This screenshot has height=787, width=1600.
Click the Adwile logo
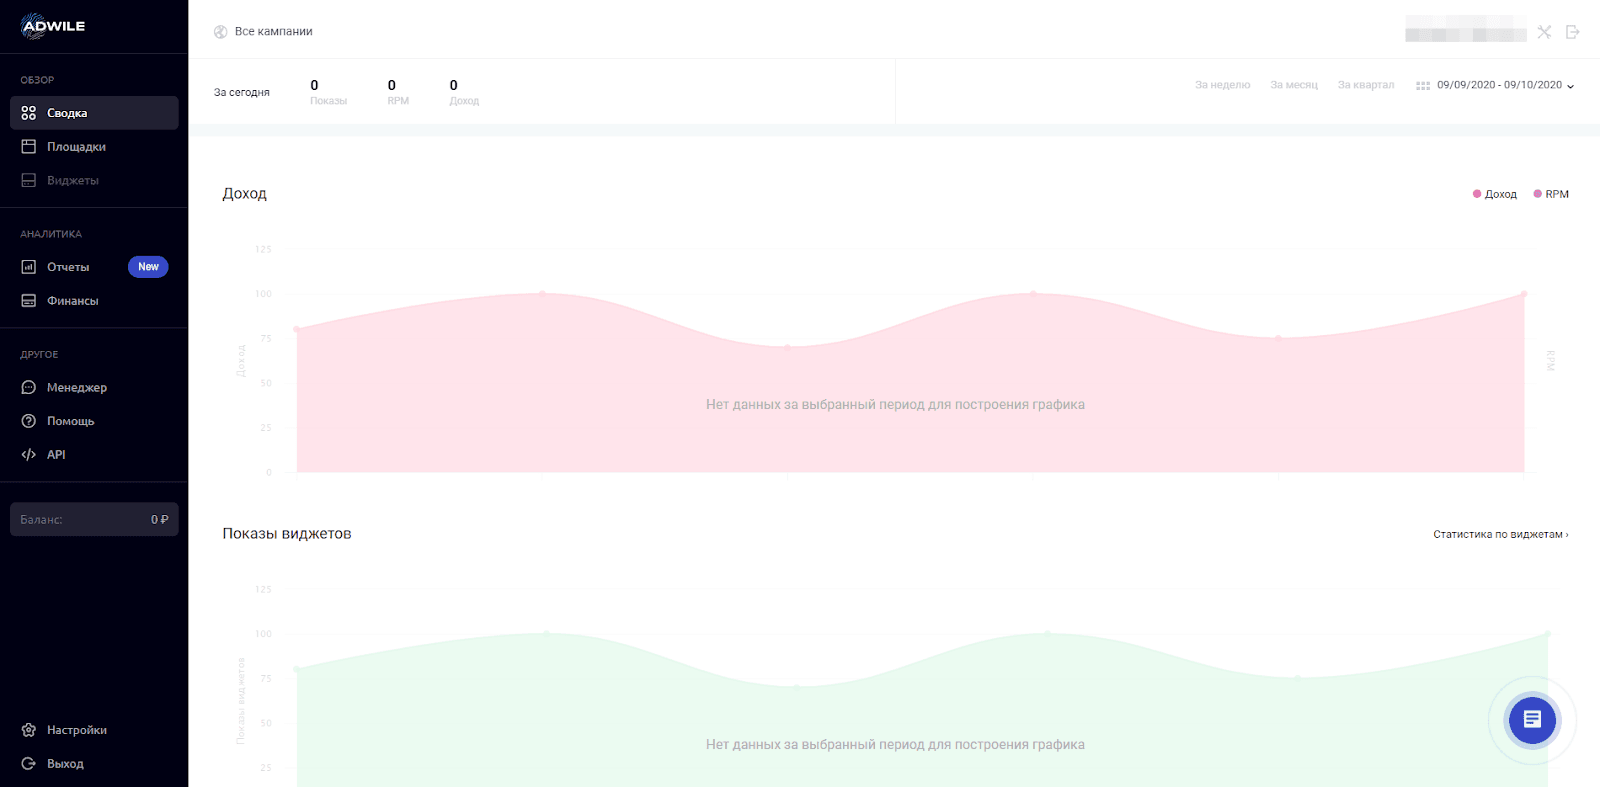[53, 26]
